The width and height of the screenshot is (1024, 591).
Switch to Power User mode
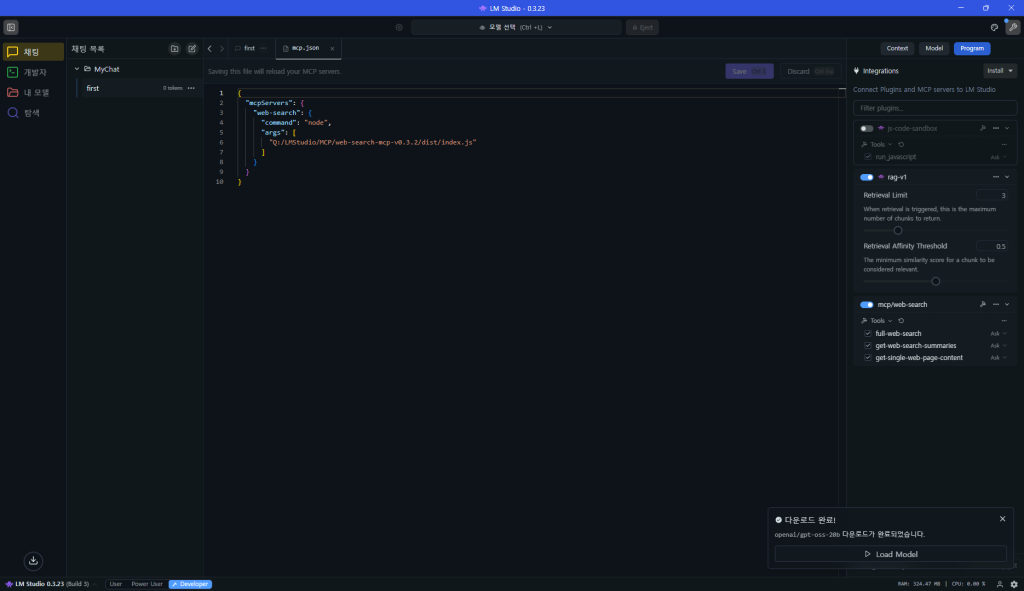147,584
